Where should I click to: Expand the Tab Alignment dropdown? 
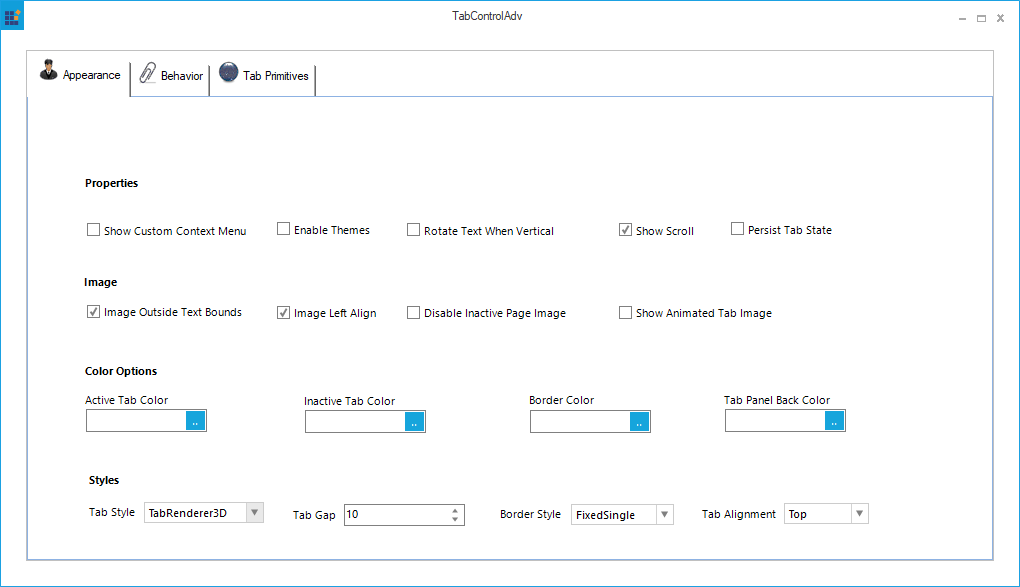858,514
